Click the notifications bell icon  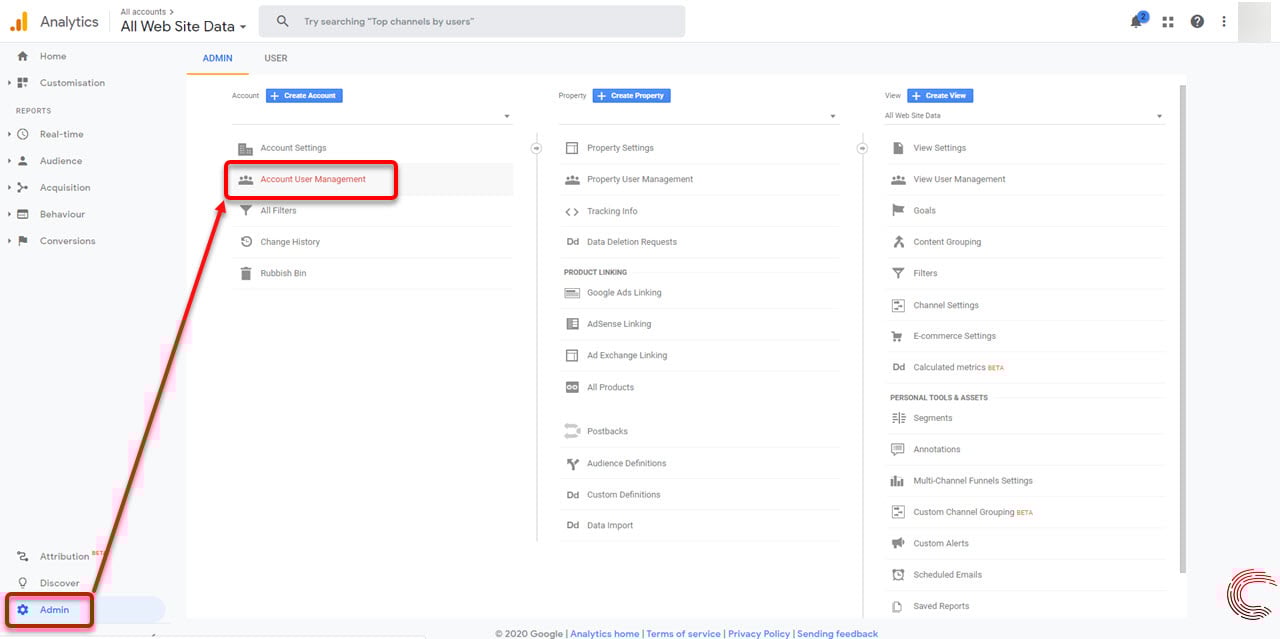coord(1136,22)
